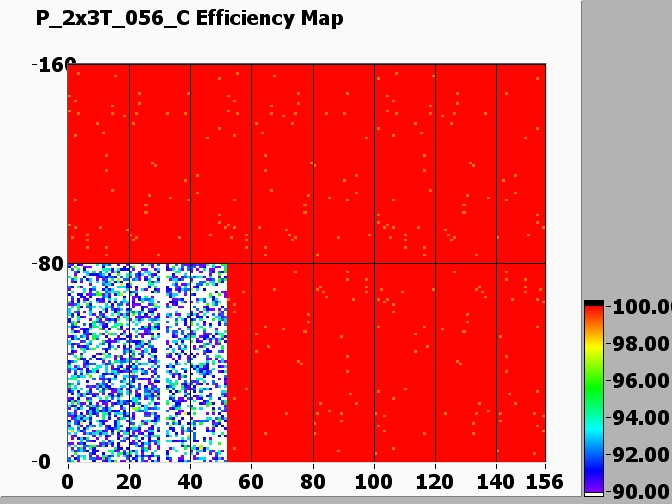Select the 90.00 label on the color legend
Viewport: 672px width, 504px height.
click(x=640, y=491)
